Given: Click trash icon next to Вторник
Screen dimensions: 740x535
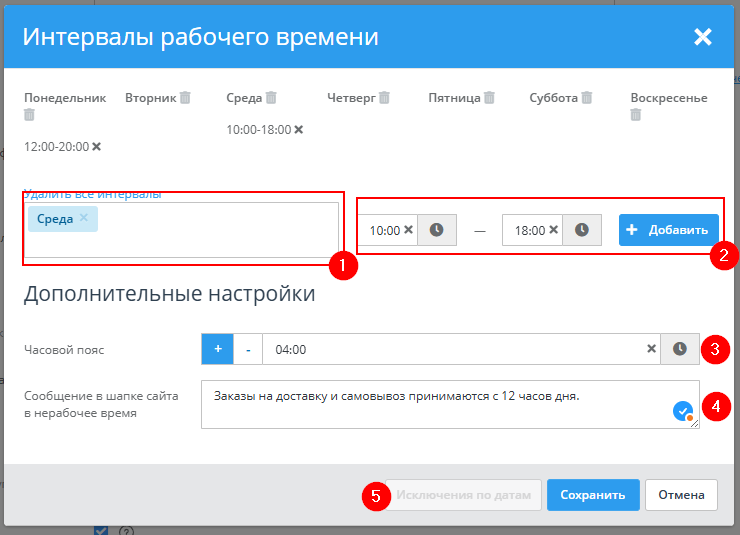Looking at the screenshot, I should pyautogui.click(x=185, y=98).
